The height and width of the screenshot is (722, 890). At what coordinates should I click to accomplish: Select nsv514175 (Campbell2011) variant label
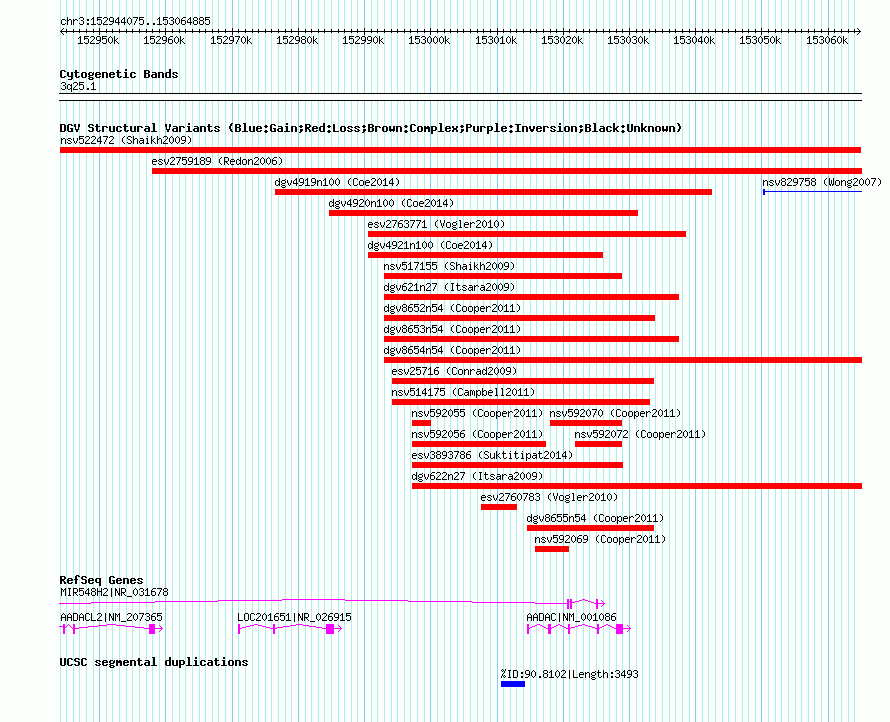[463, 392]
